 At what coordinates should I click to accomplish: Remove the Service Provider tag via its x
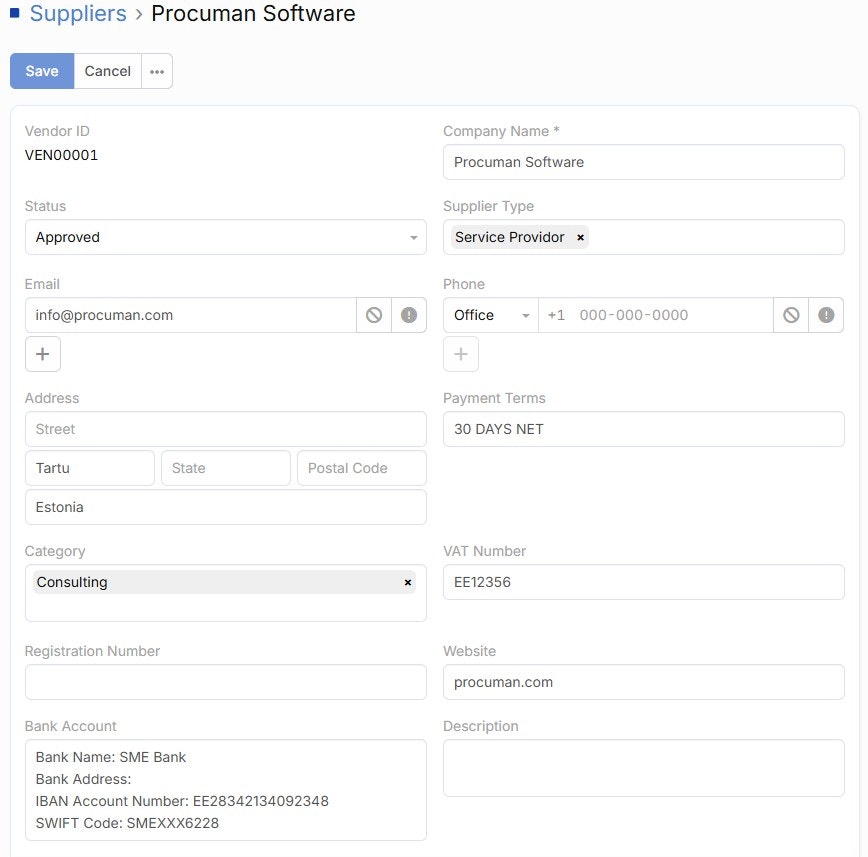pyautogui.click(x=580, y=237)
